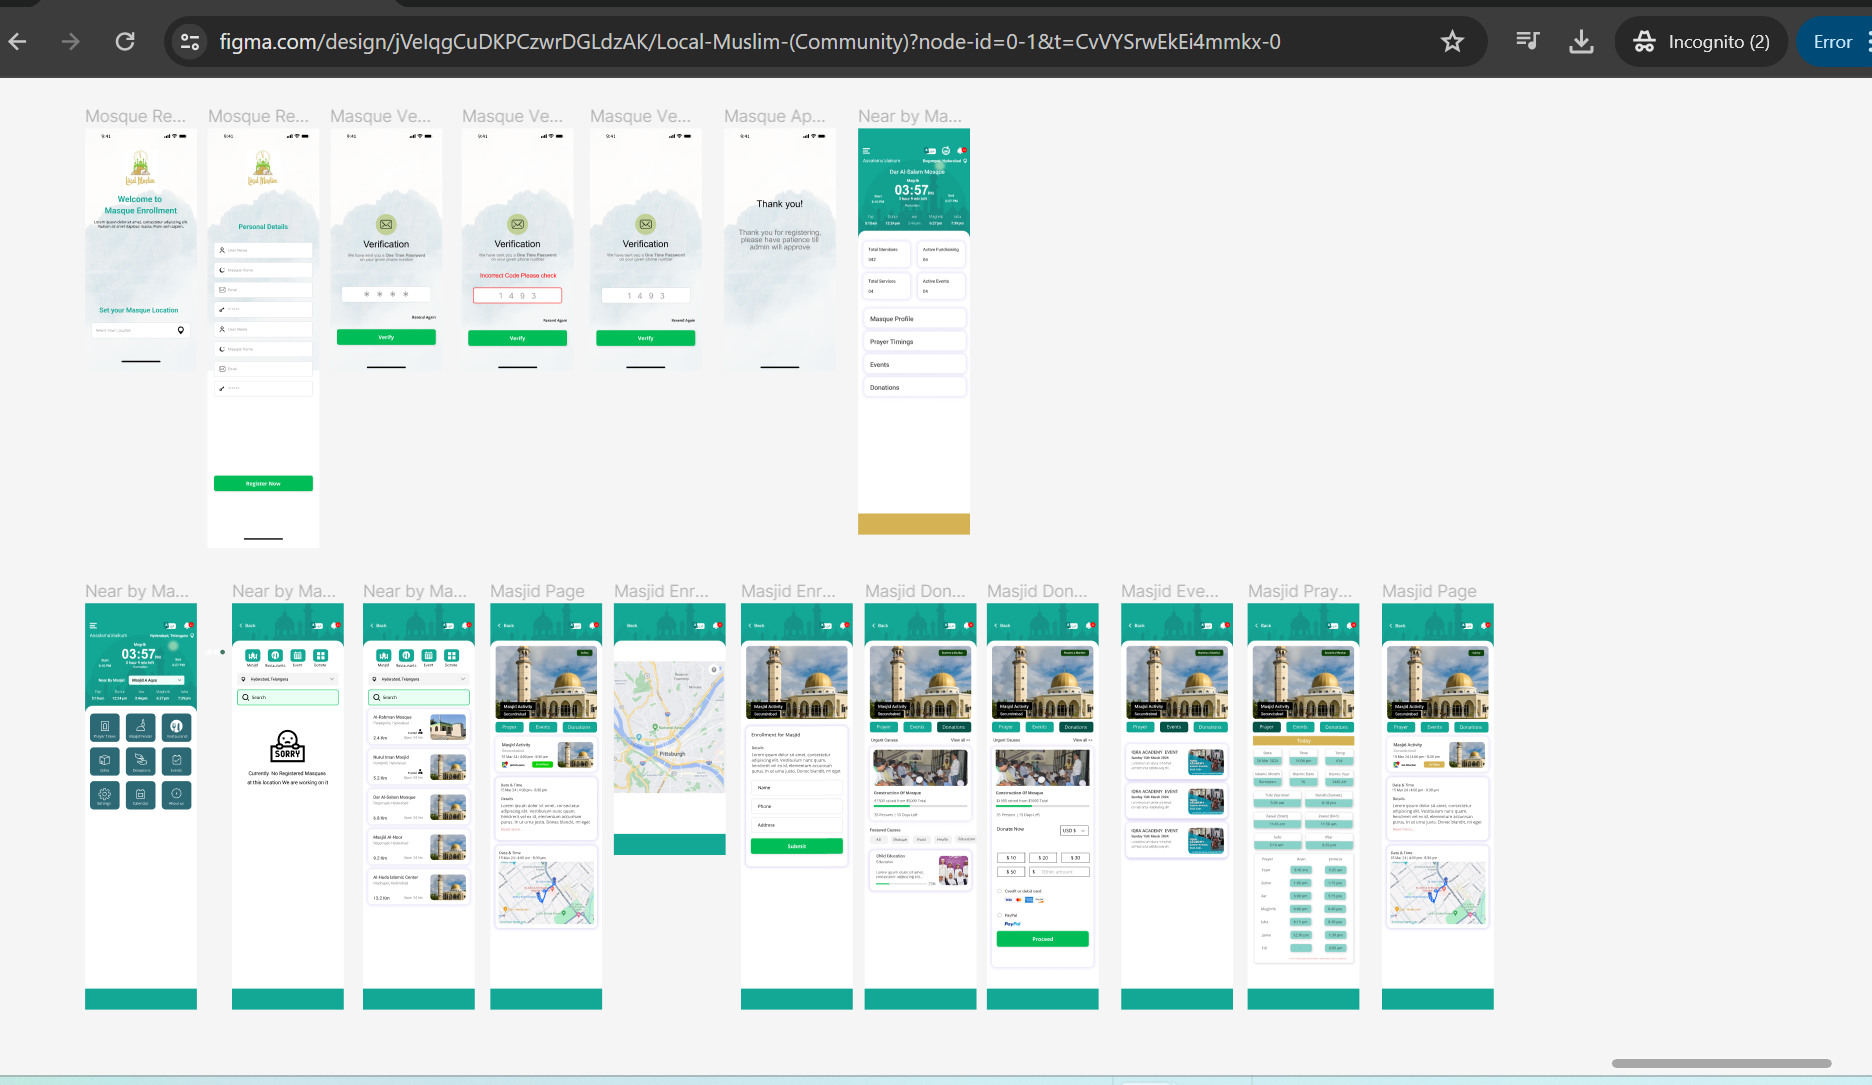Open the browser downloads icon
This screenshot has height=1085, width=1872.
click(x=1581, y=42)
